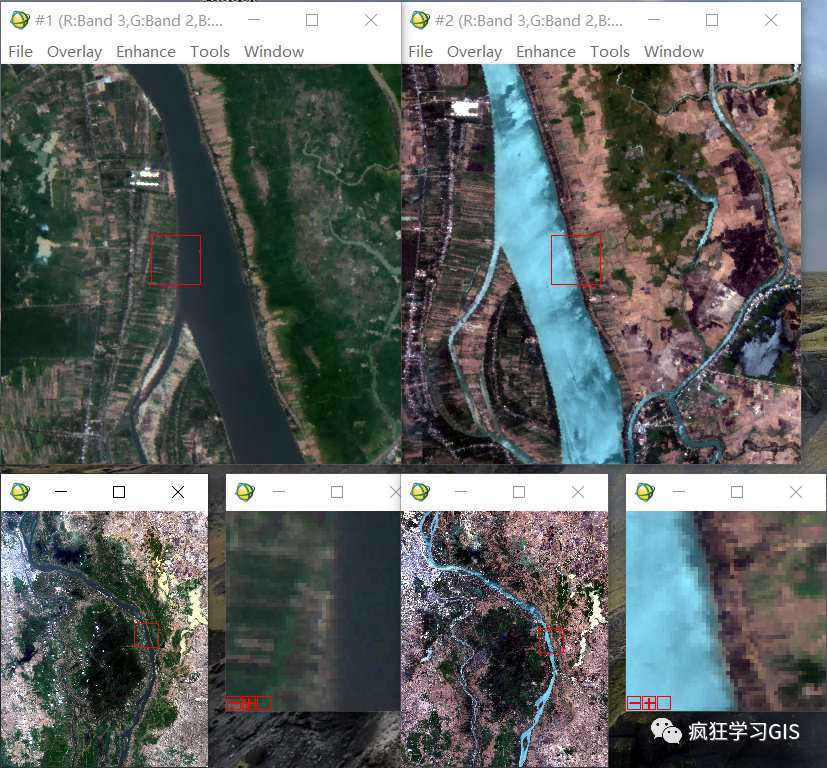The image size is (827, 768).
Task: Zoom out with minus box in dark-river zoom window
Action: tap(234, 703)
